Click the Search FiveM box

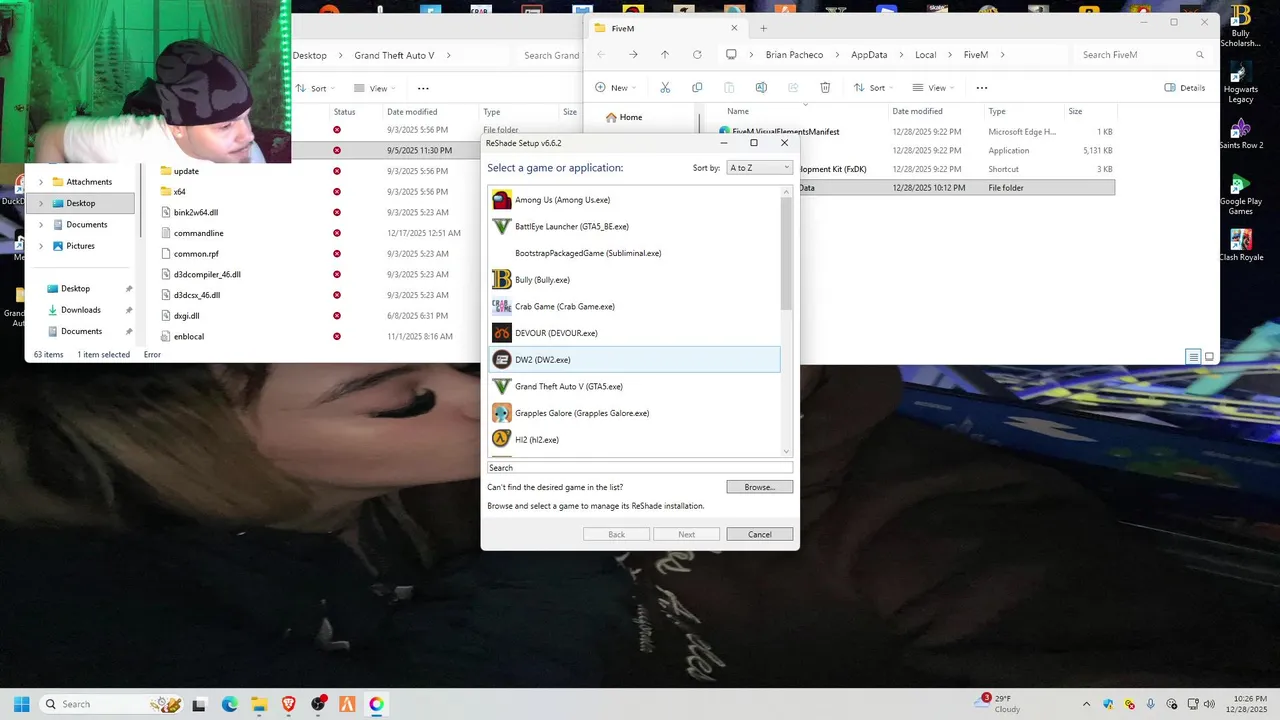[x=1142, y=55]
